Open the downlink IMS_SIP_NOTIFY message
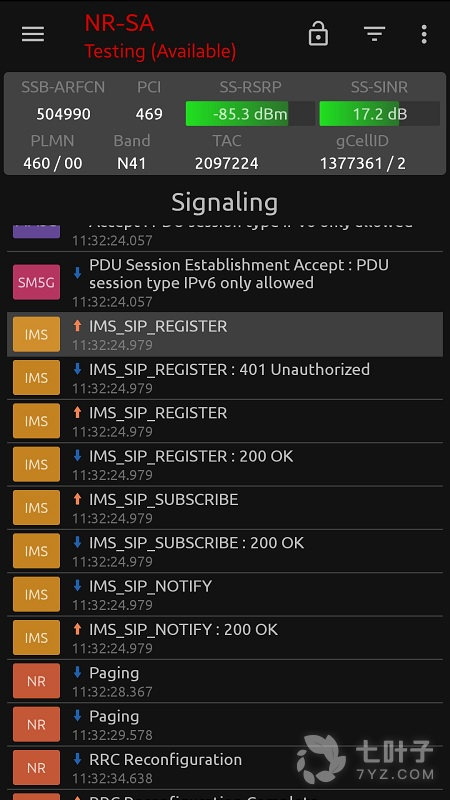This screenshot has width=450, height=800. pyautogui.click(x=225, y=594)
